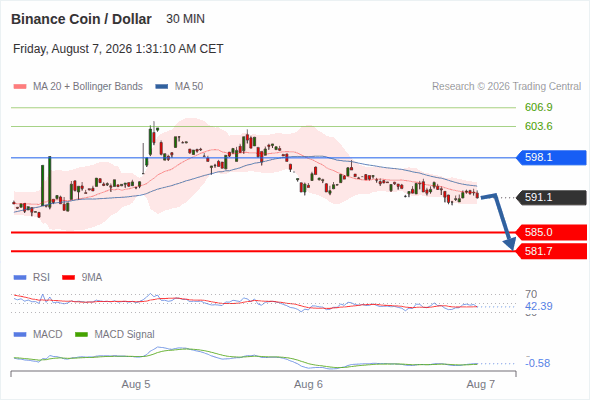Click the MA 20 + Bollinger Bands legend swatch

(20, 87)
